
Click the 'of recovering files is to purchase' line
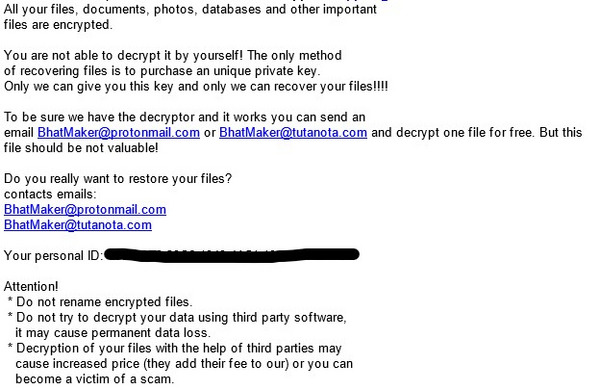point(162,71)
